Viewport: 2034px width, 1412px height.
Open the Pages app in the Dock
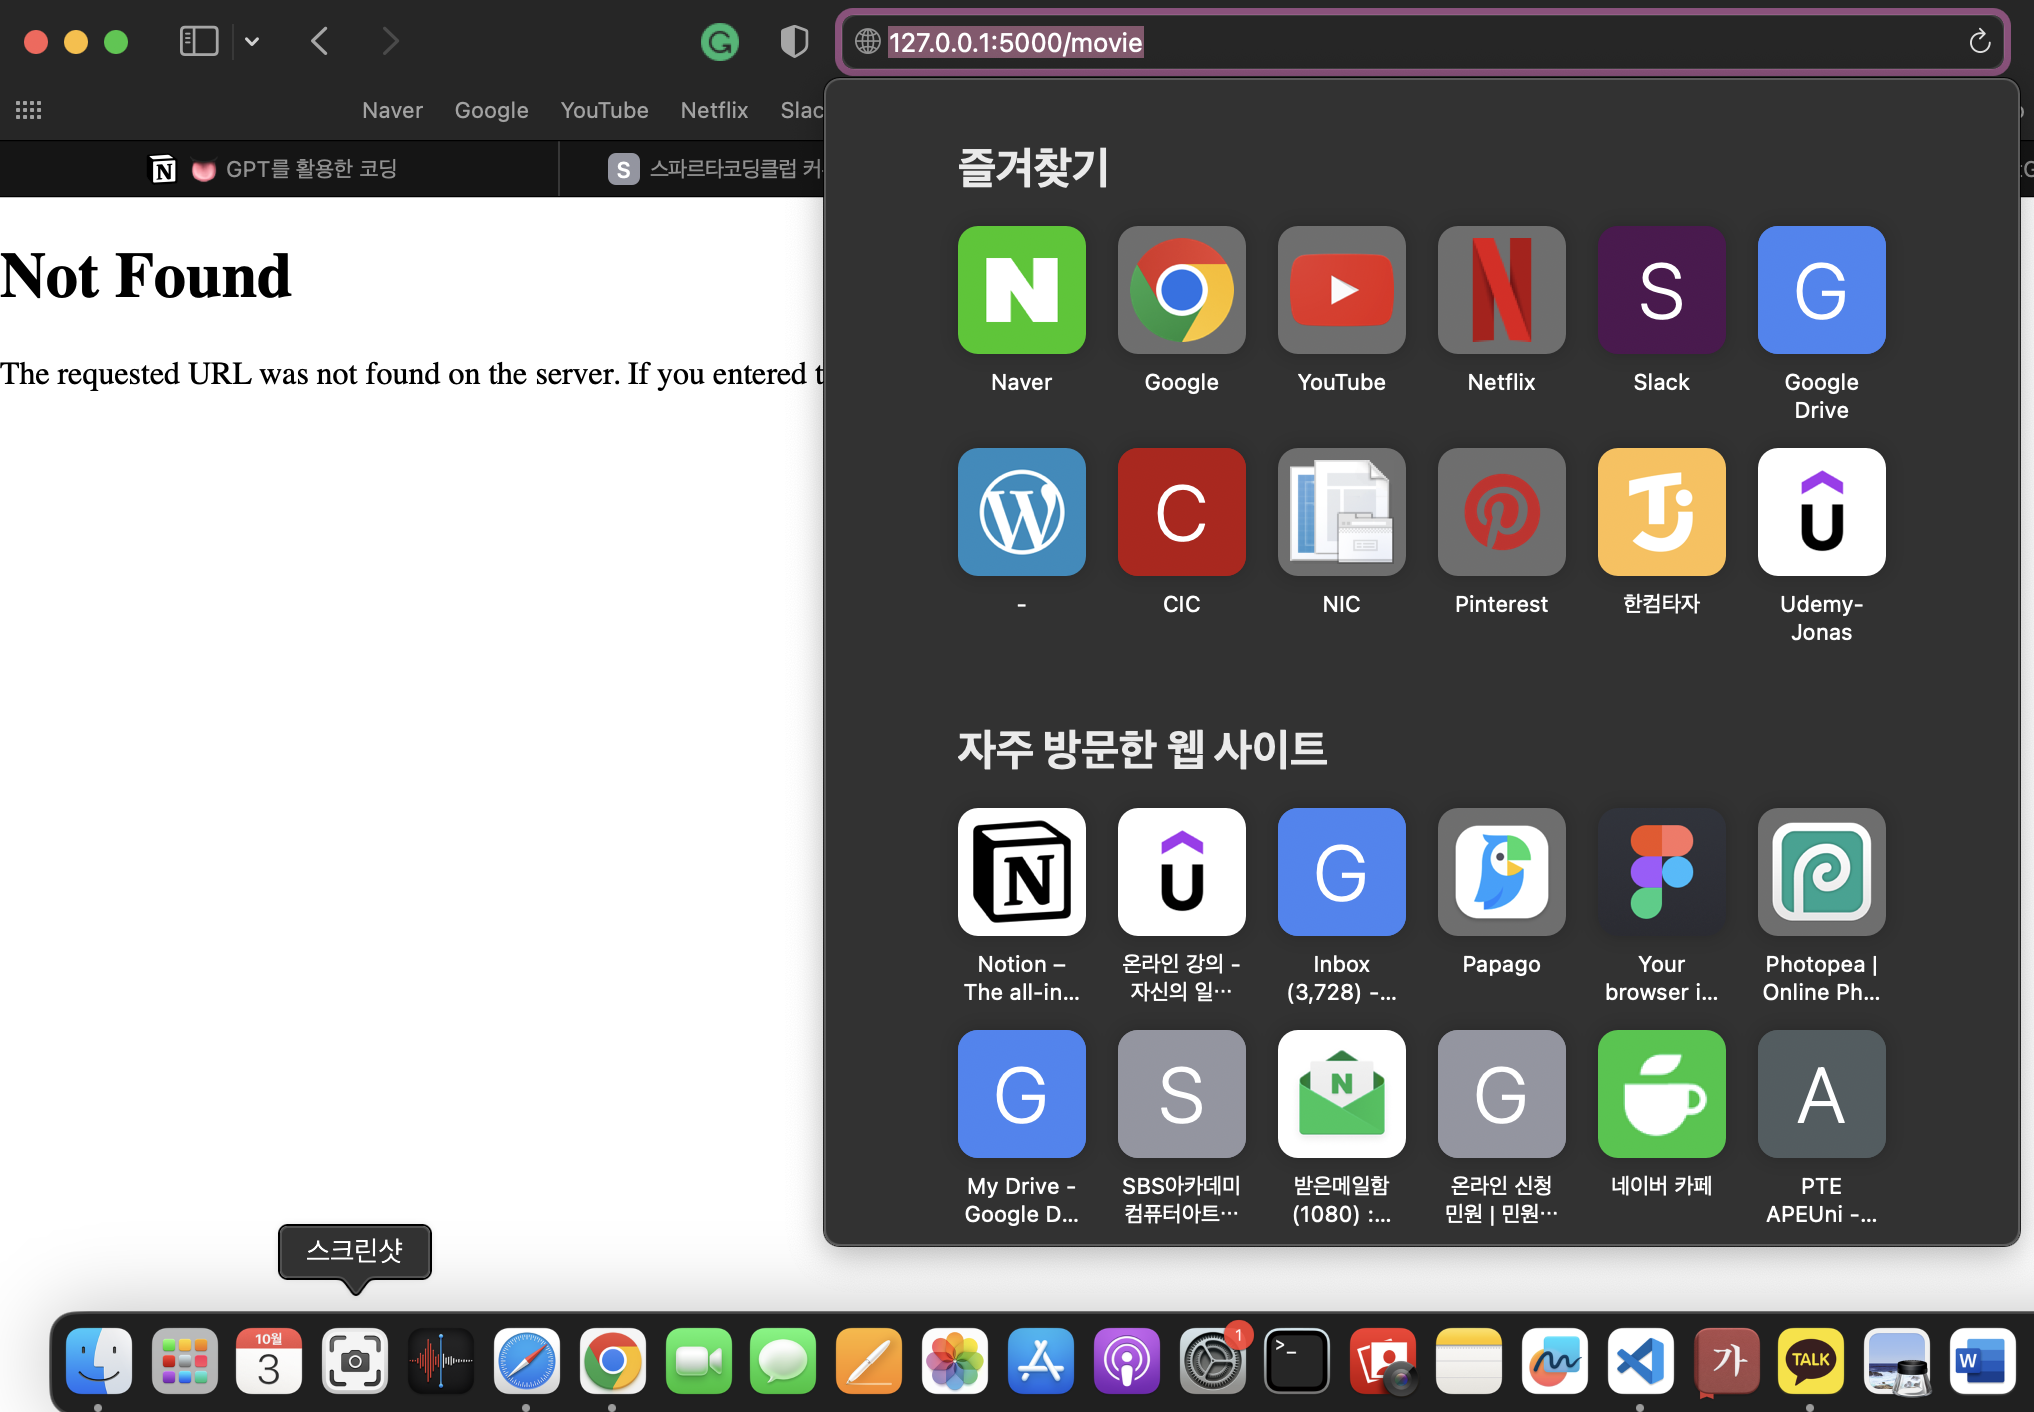[869, 1360]
